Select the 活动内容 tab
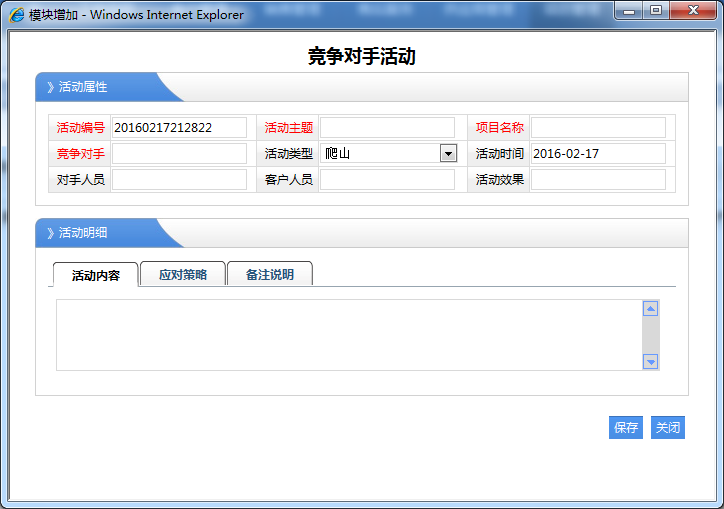The image size is (724, 509). (x=95, y=275)
